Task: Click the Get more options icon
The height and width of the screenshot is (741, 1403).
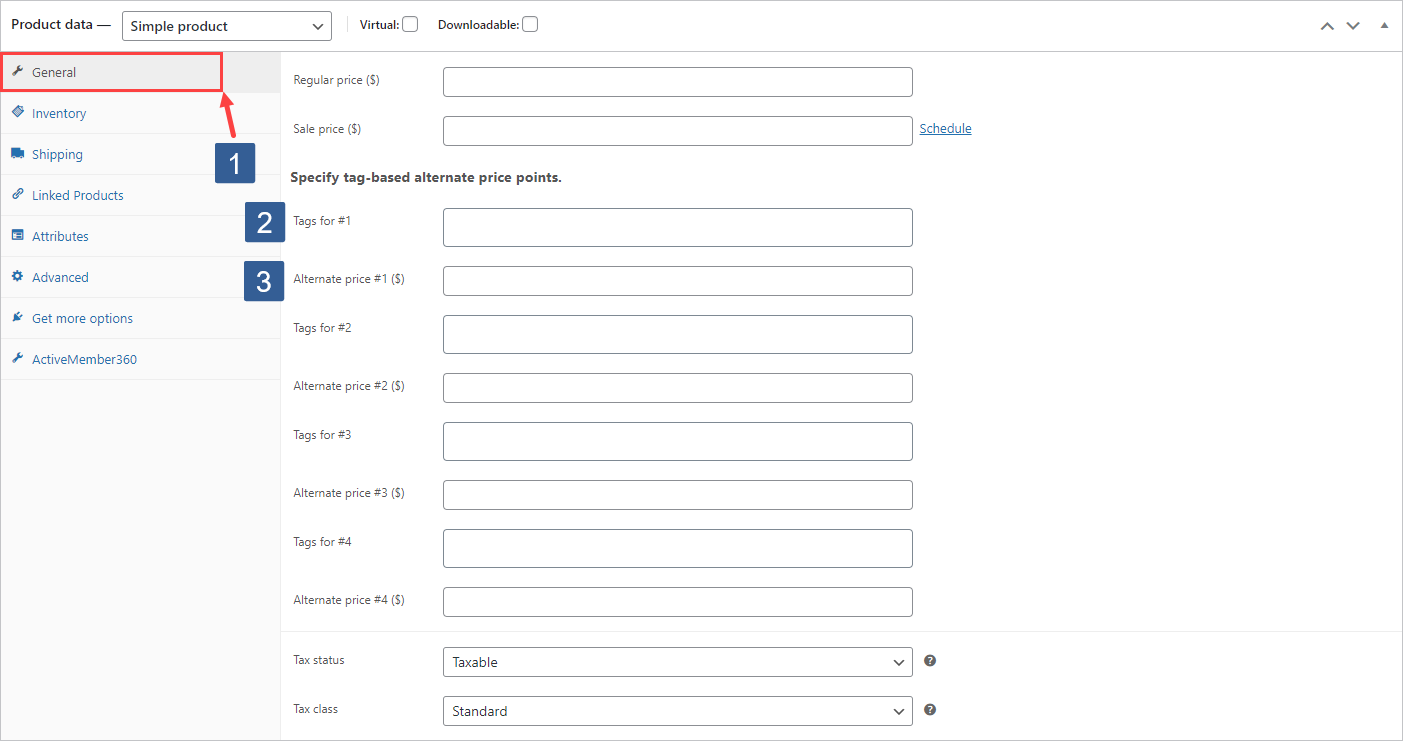Action: click(18, 317)
